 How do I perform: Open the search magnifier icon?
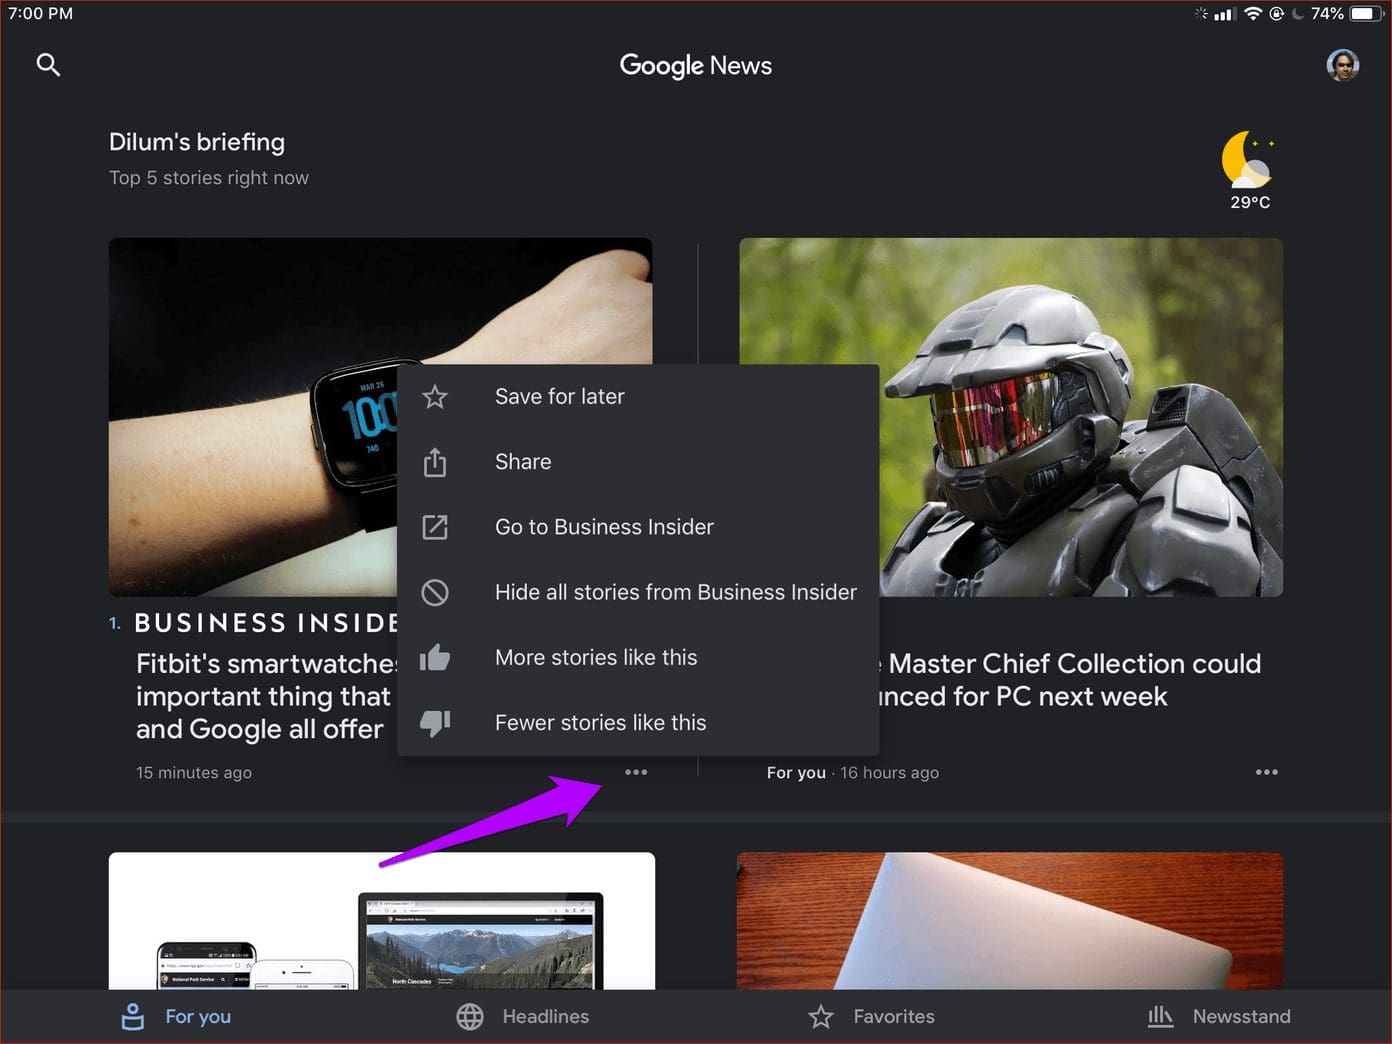[x=48, y=65]
